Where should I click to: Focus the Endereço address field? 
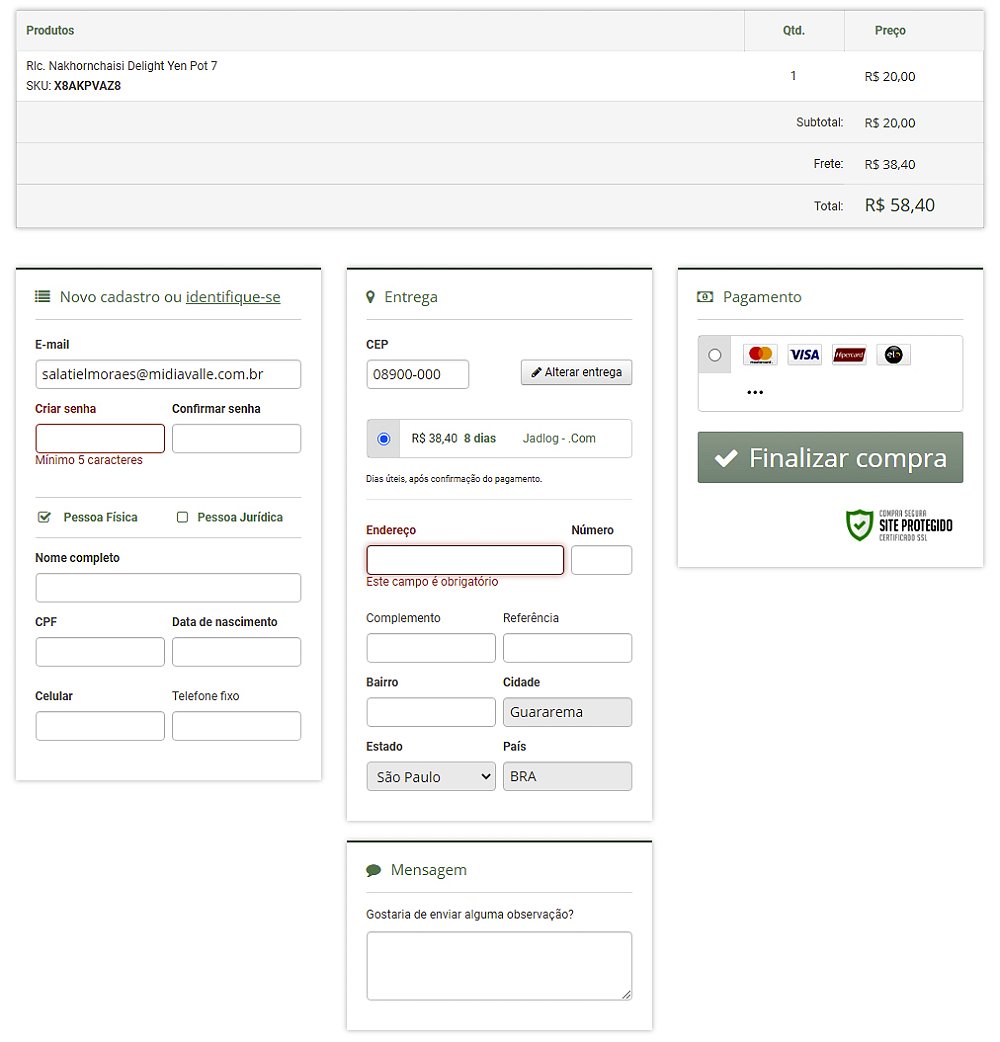(465, 560)
